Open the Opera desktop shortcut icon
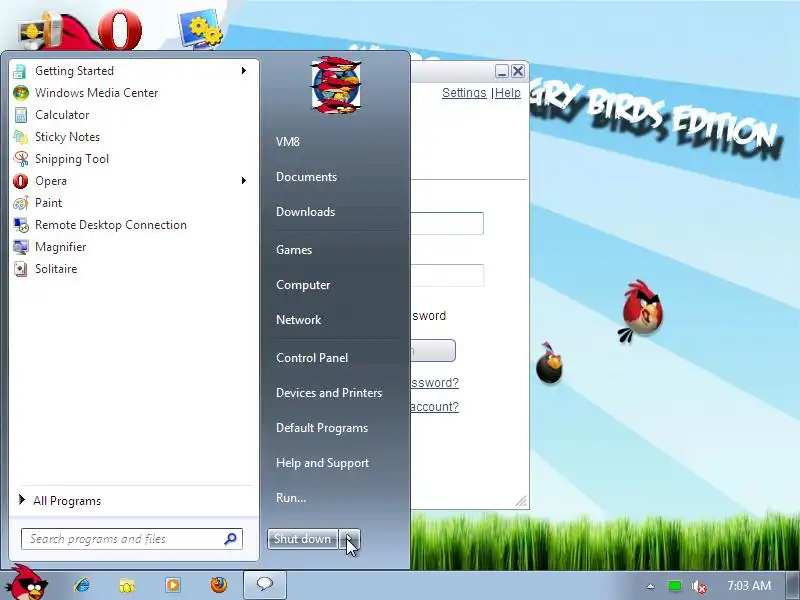The height and width of the screenshot is (600, 800). (120, 30)
